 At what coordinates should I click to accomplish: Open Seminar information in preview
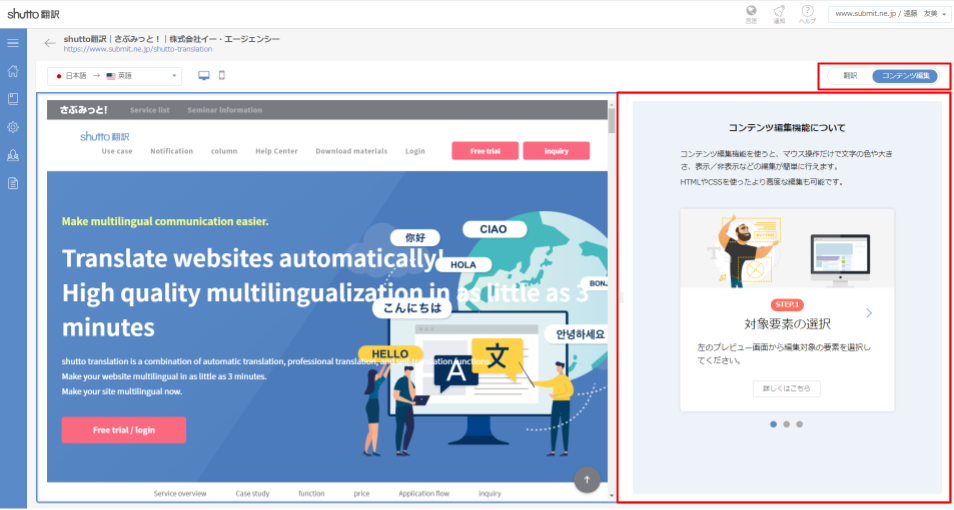click(x=225, y=110)
